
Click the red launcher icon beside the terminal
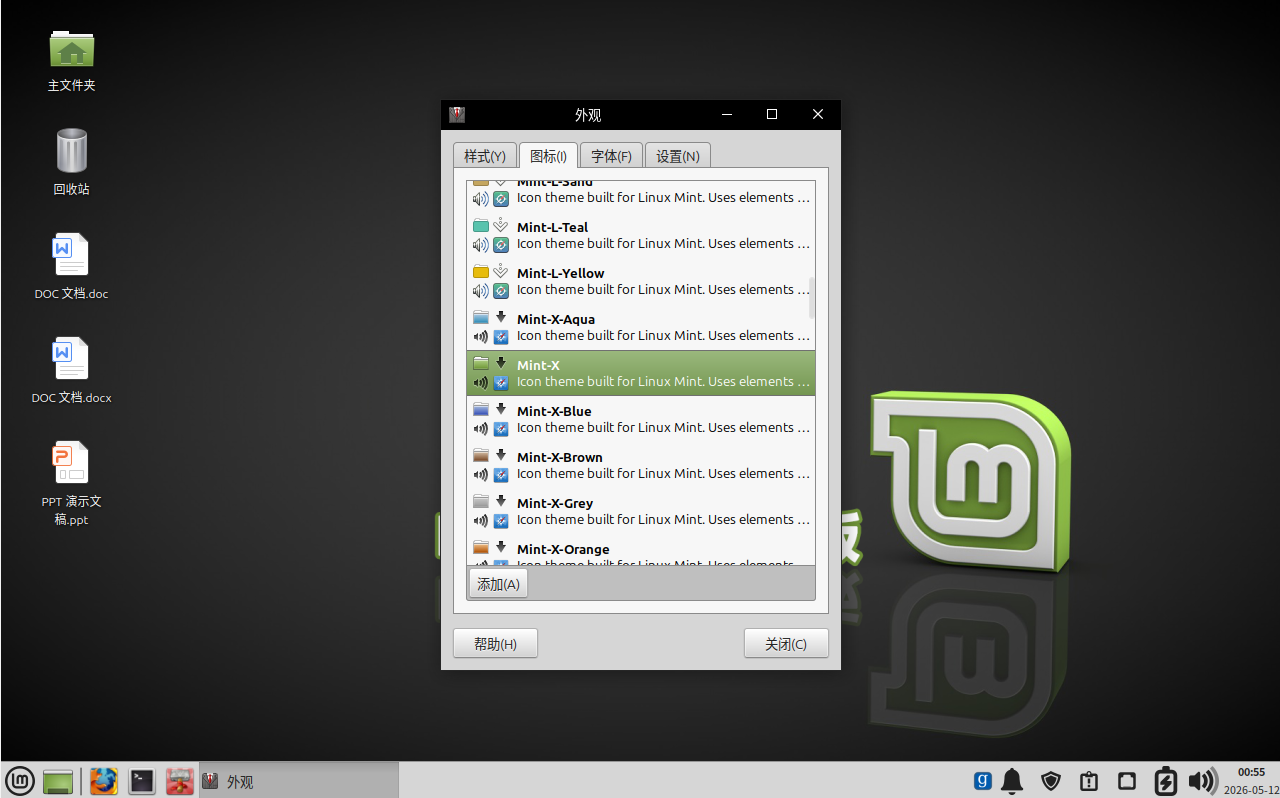(x=180, y=781)
